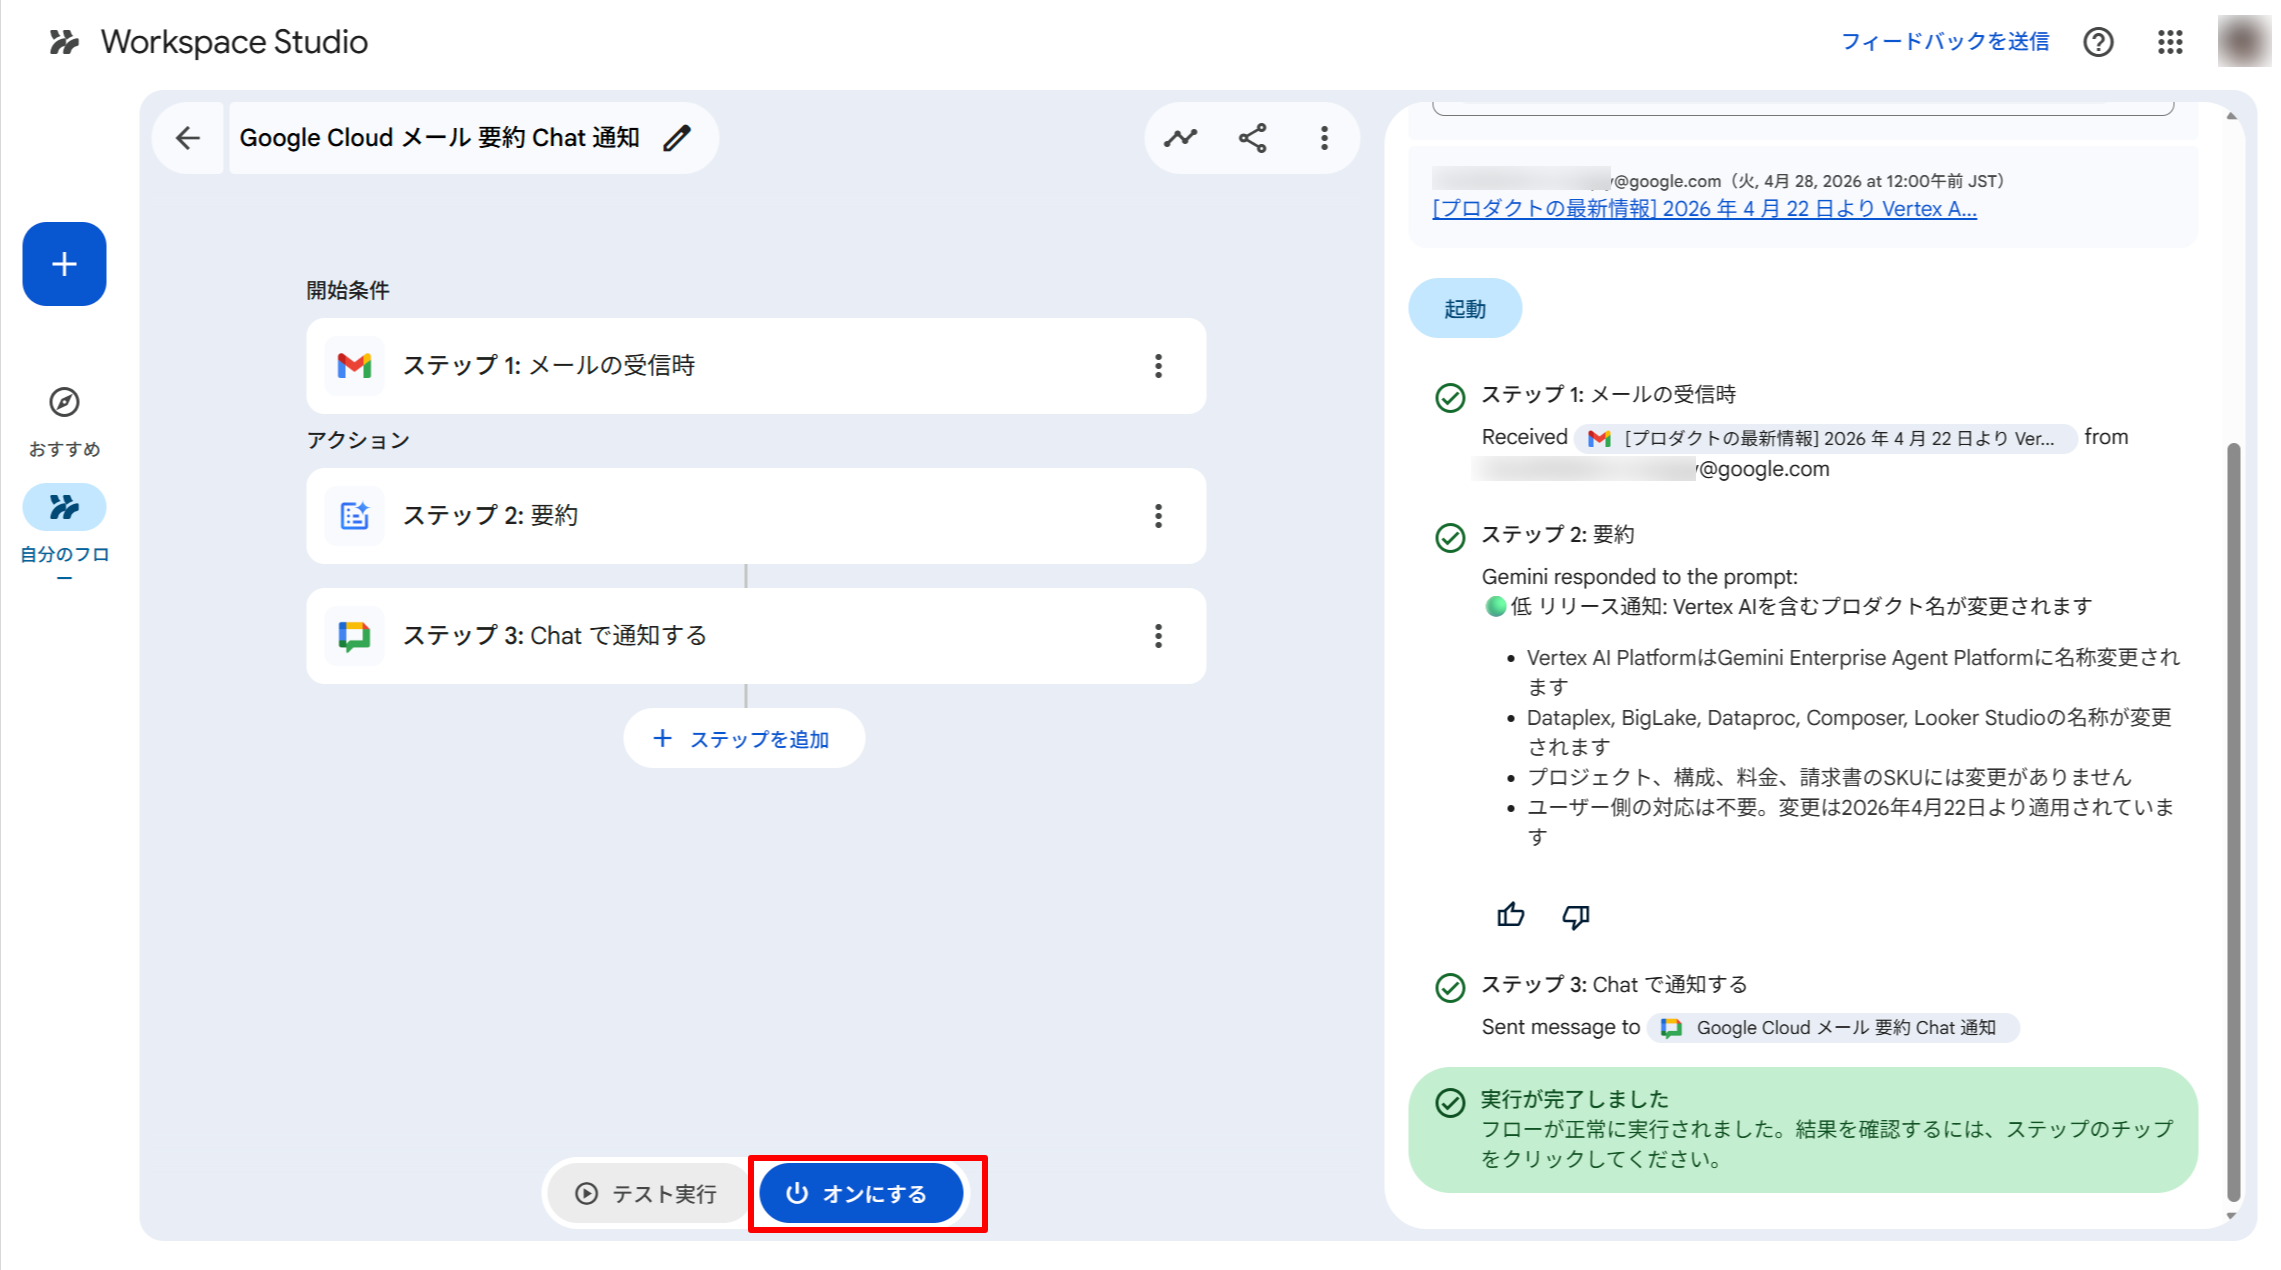Give thumbs up to Gemini summary

(1511, 915)
